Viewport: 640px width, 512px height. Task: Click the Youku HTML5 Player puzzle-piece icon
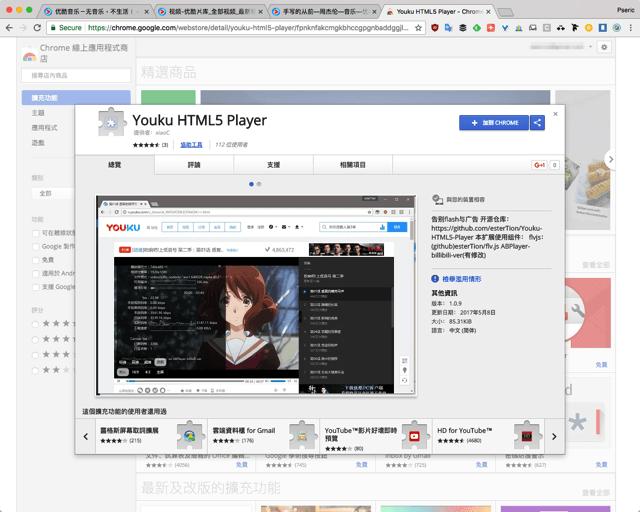(x=111, y=122)
